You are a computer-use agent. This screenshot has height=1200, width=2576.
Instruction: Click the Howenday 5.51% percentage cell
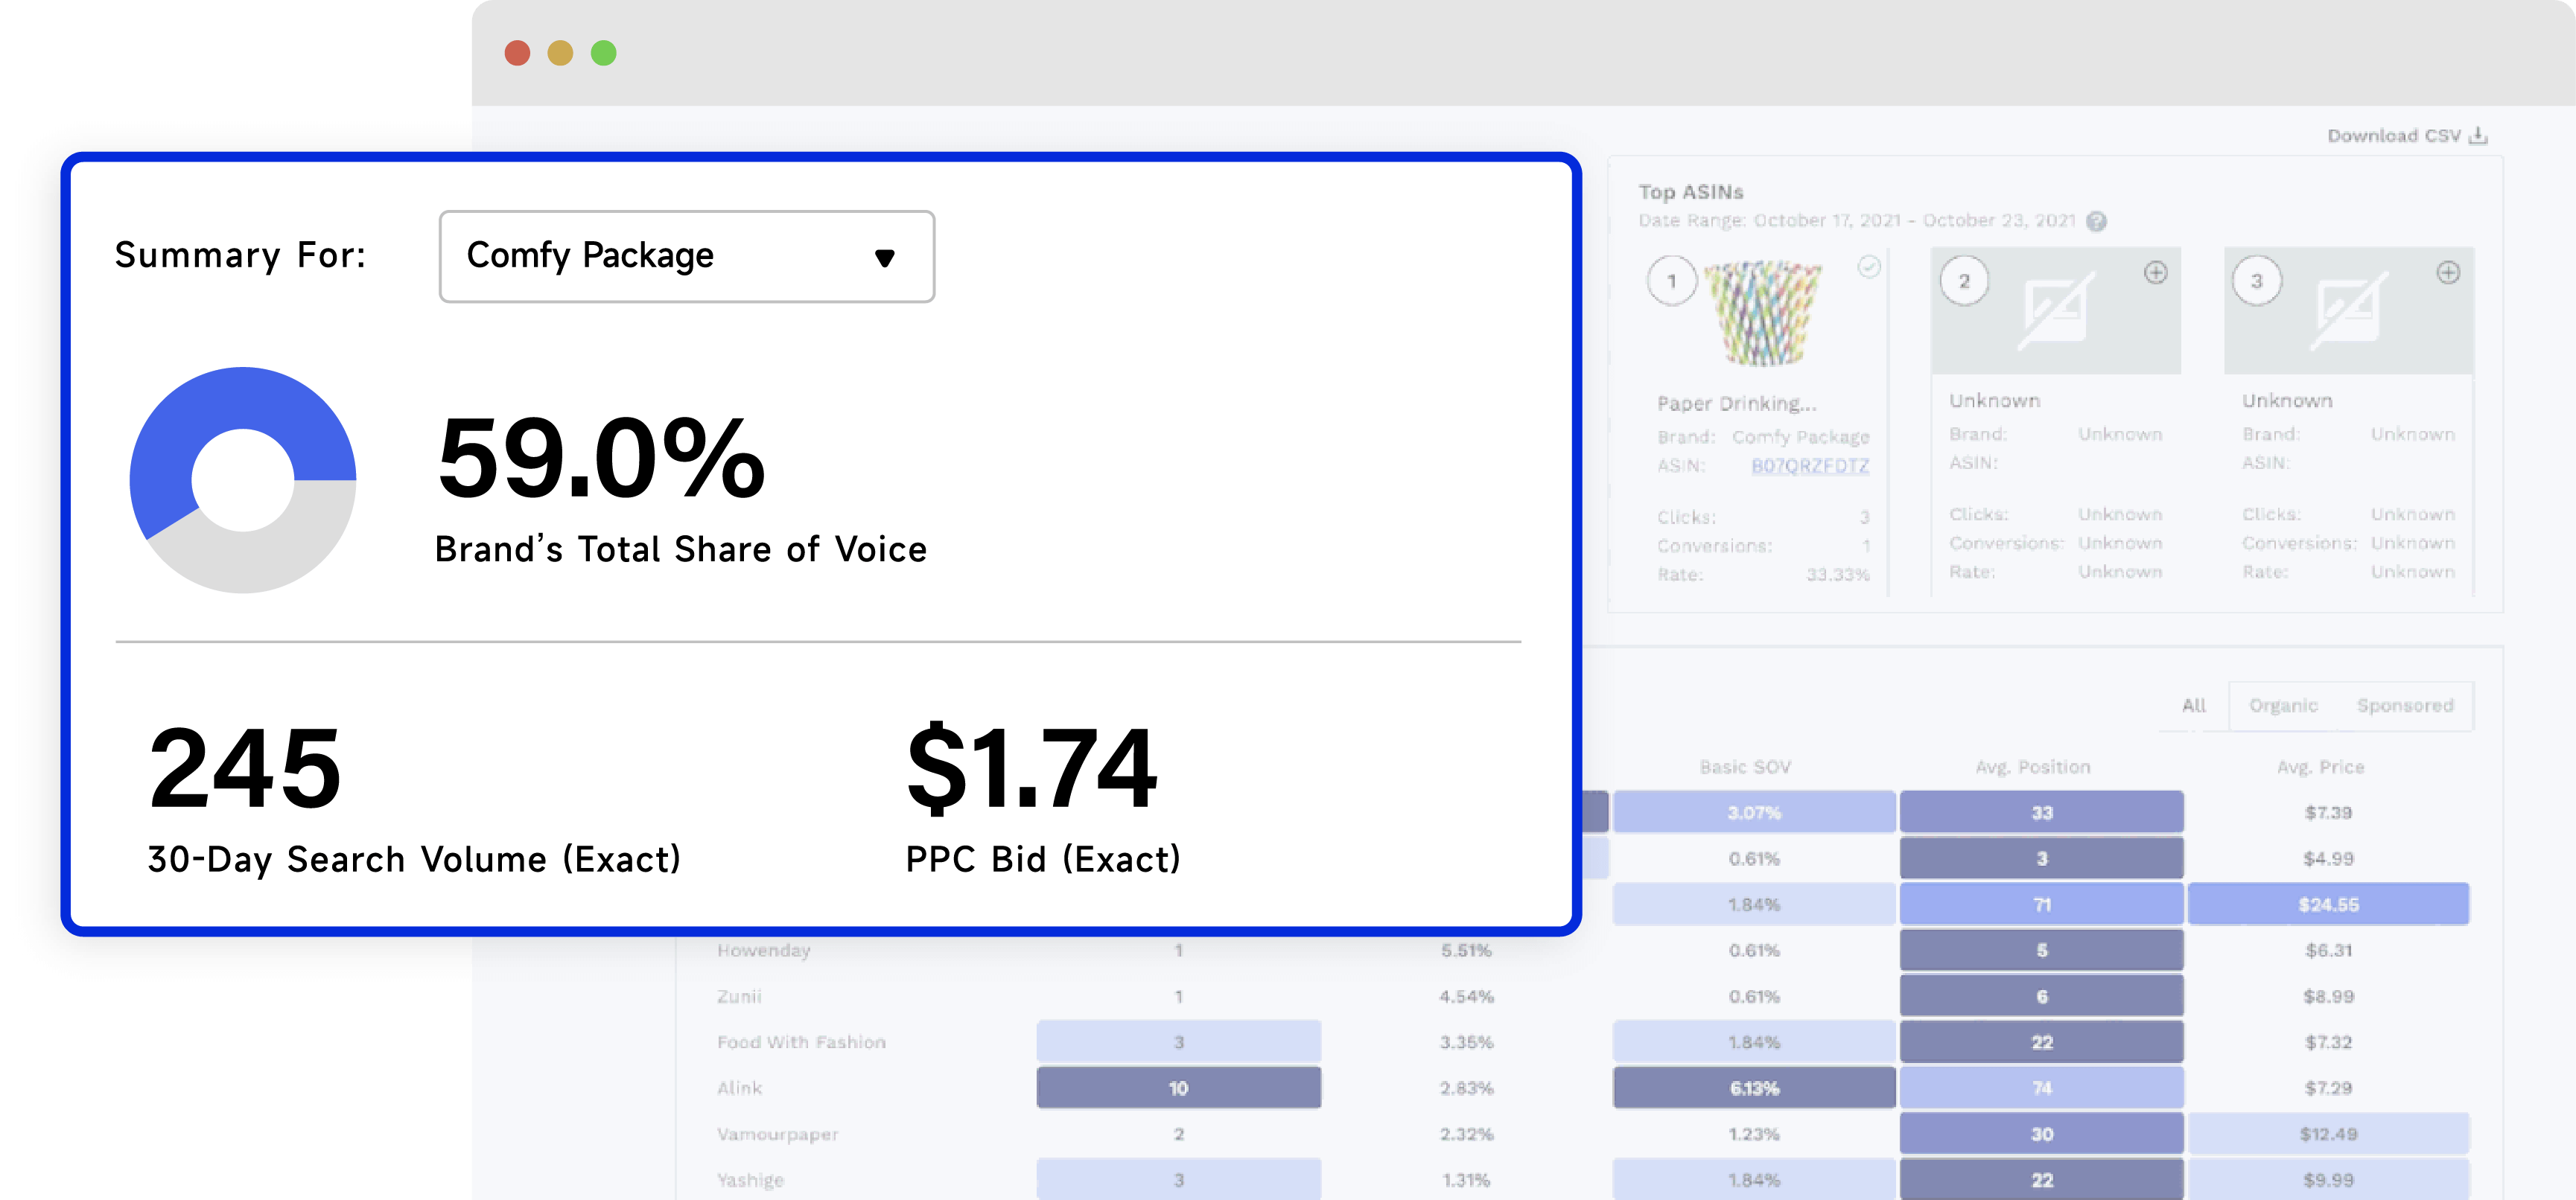point(1466,950)
